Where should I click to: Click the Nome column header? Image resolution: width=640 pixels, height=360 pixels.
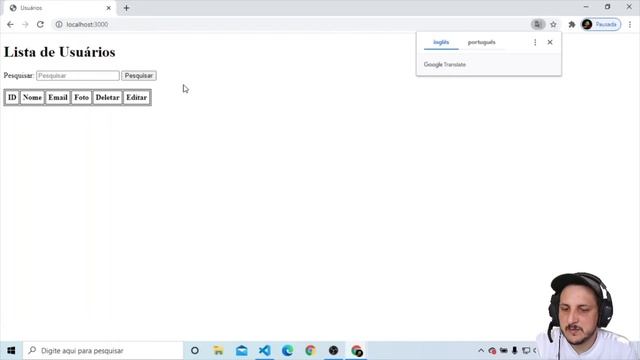[x=32, y=98]
